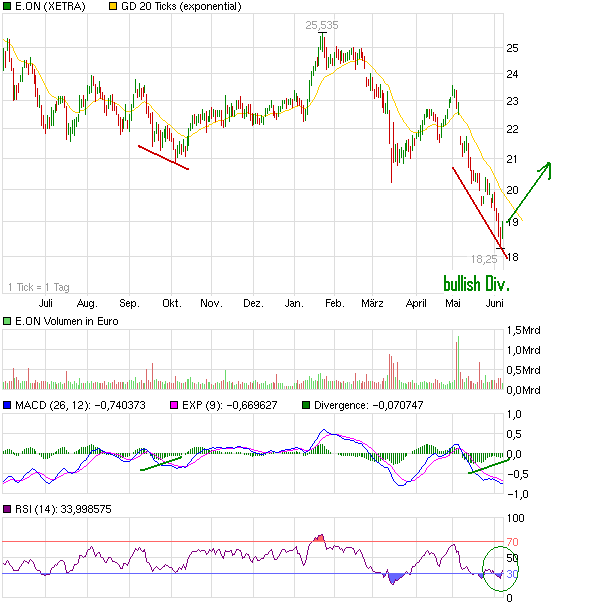Click the green Divergence legend swatch
The image size is (605, 603).
[306, 405]
